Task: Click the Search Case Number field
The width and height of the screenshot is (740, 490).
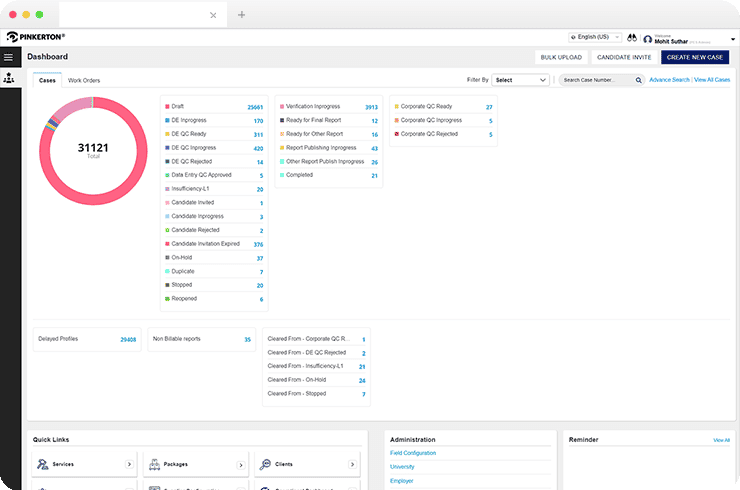Action: (598, 80)
